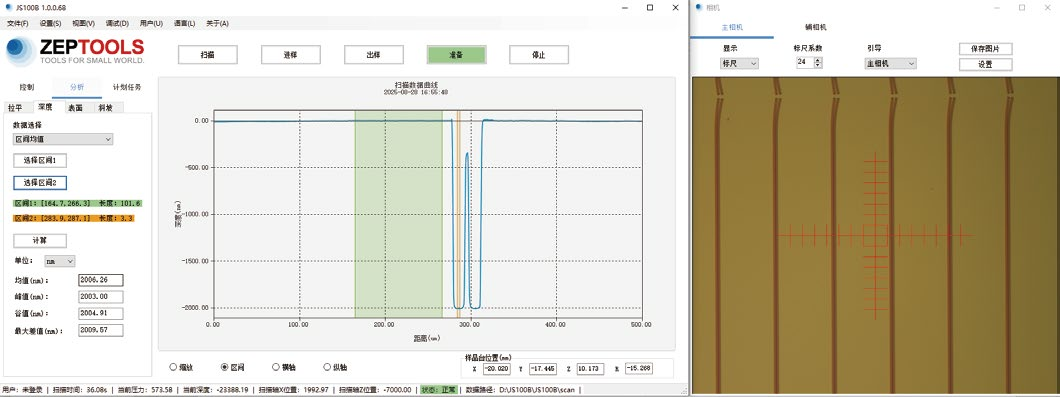
Task: Select the 缩放 radio button
Action: 173,367
